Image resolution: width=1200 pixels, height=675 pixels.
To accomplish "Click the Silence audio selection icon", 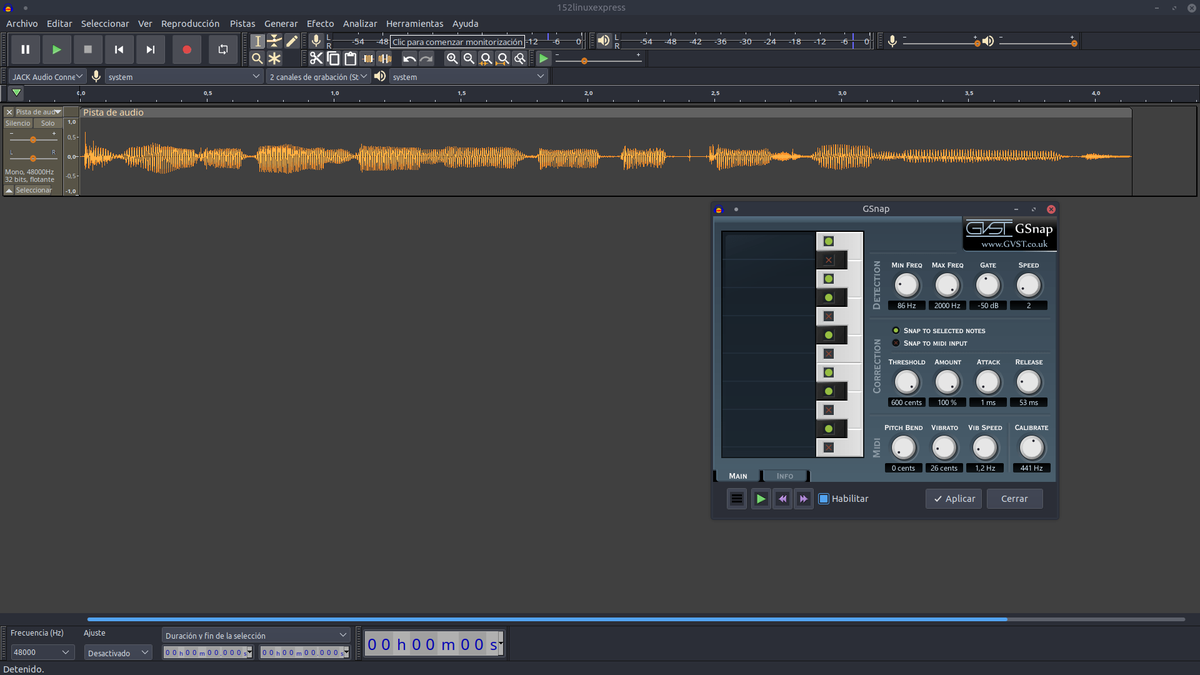I will 384,59.
